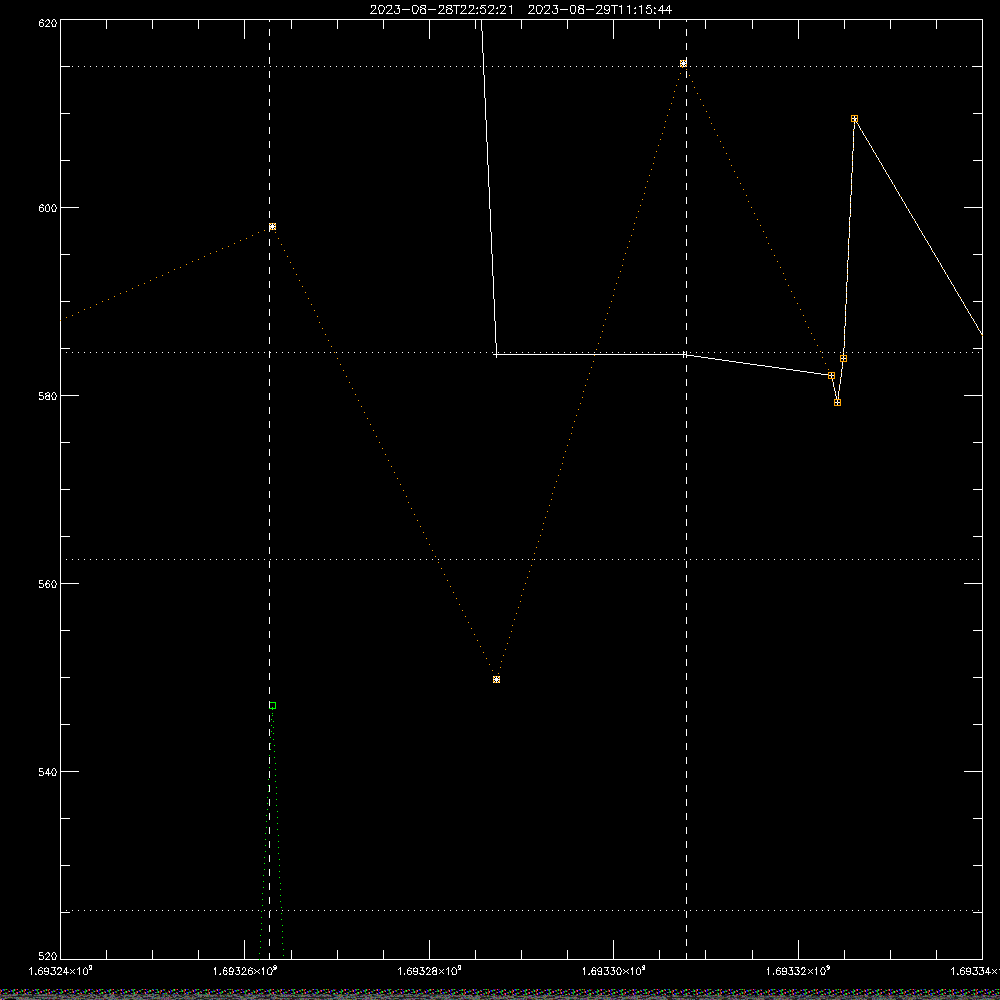
Task: Select the y-axis label 520
Action: (x=48, y=957)
